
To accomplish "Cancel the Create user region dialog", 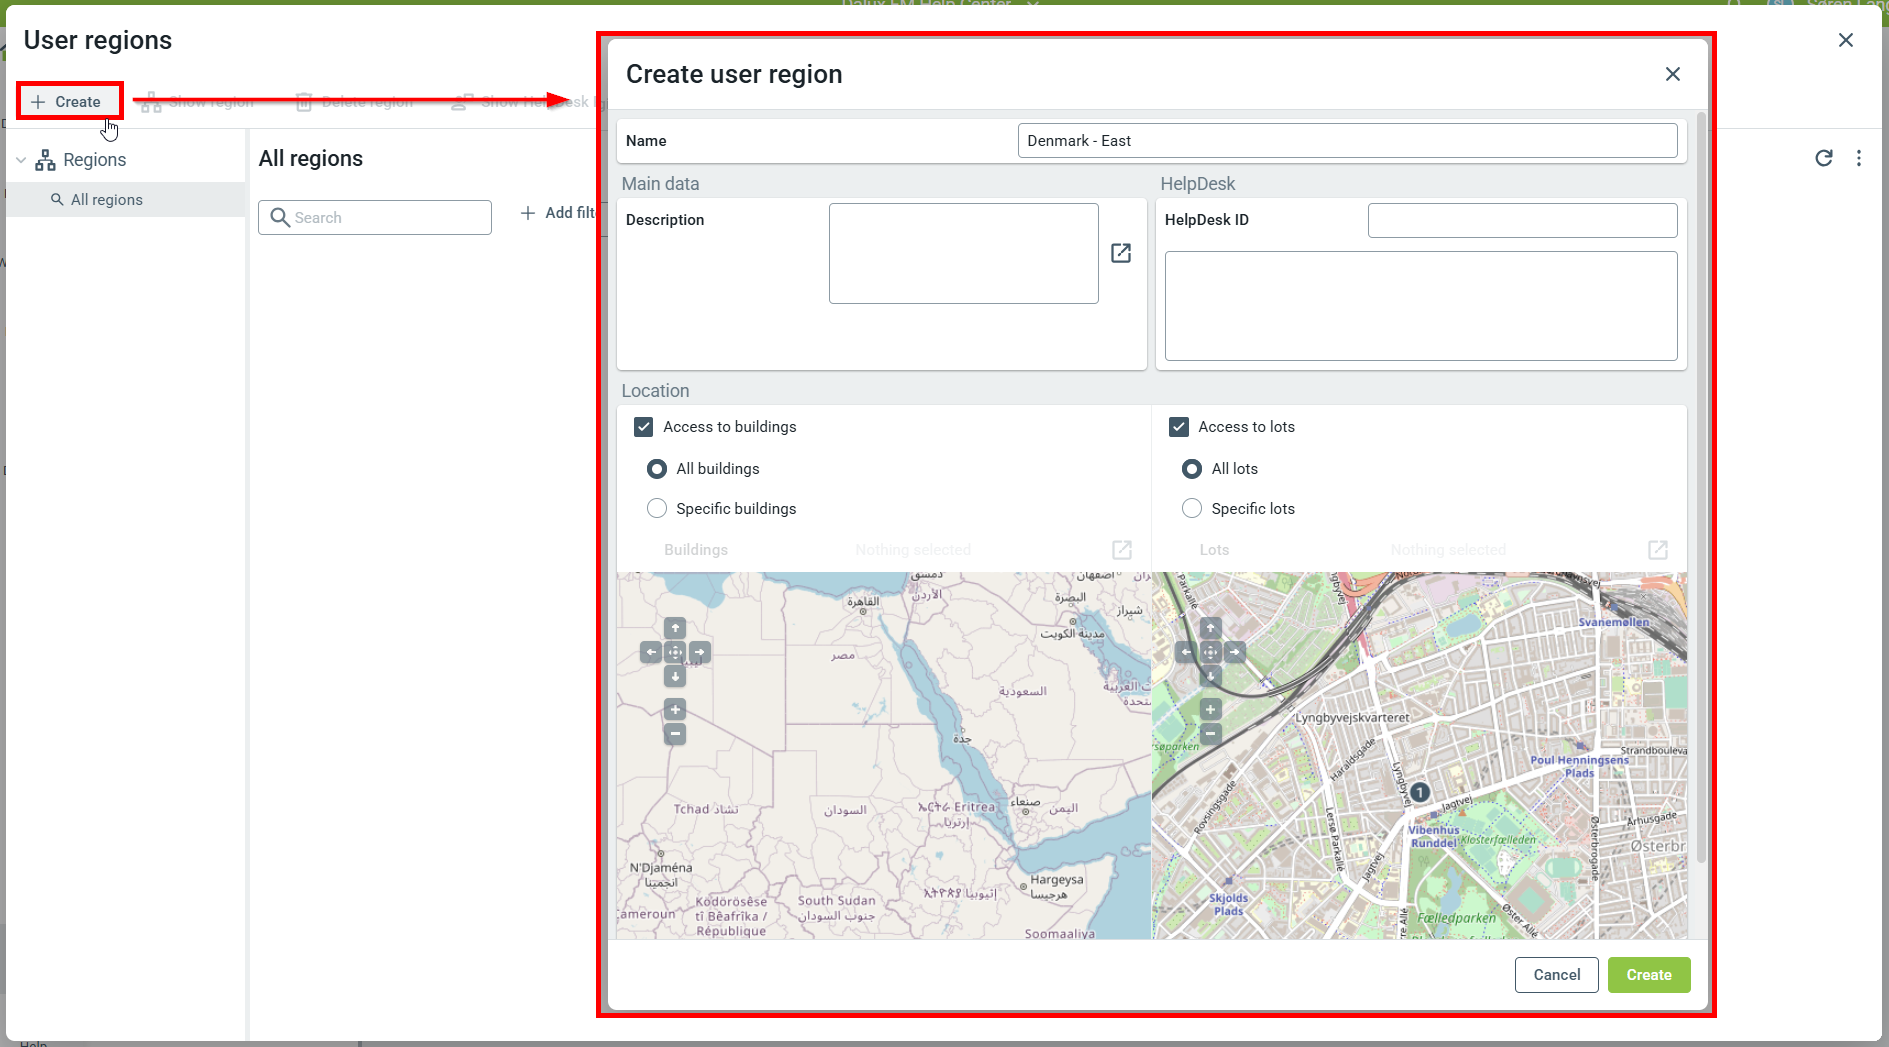I will tap(1556, 975).
